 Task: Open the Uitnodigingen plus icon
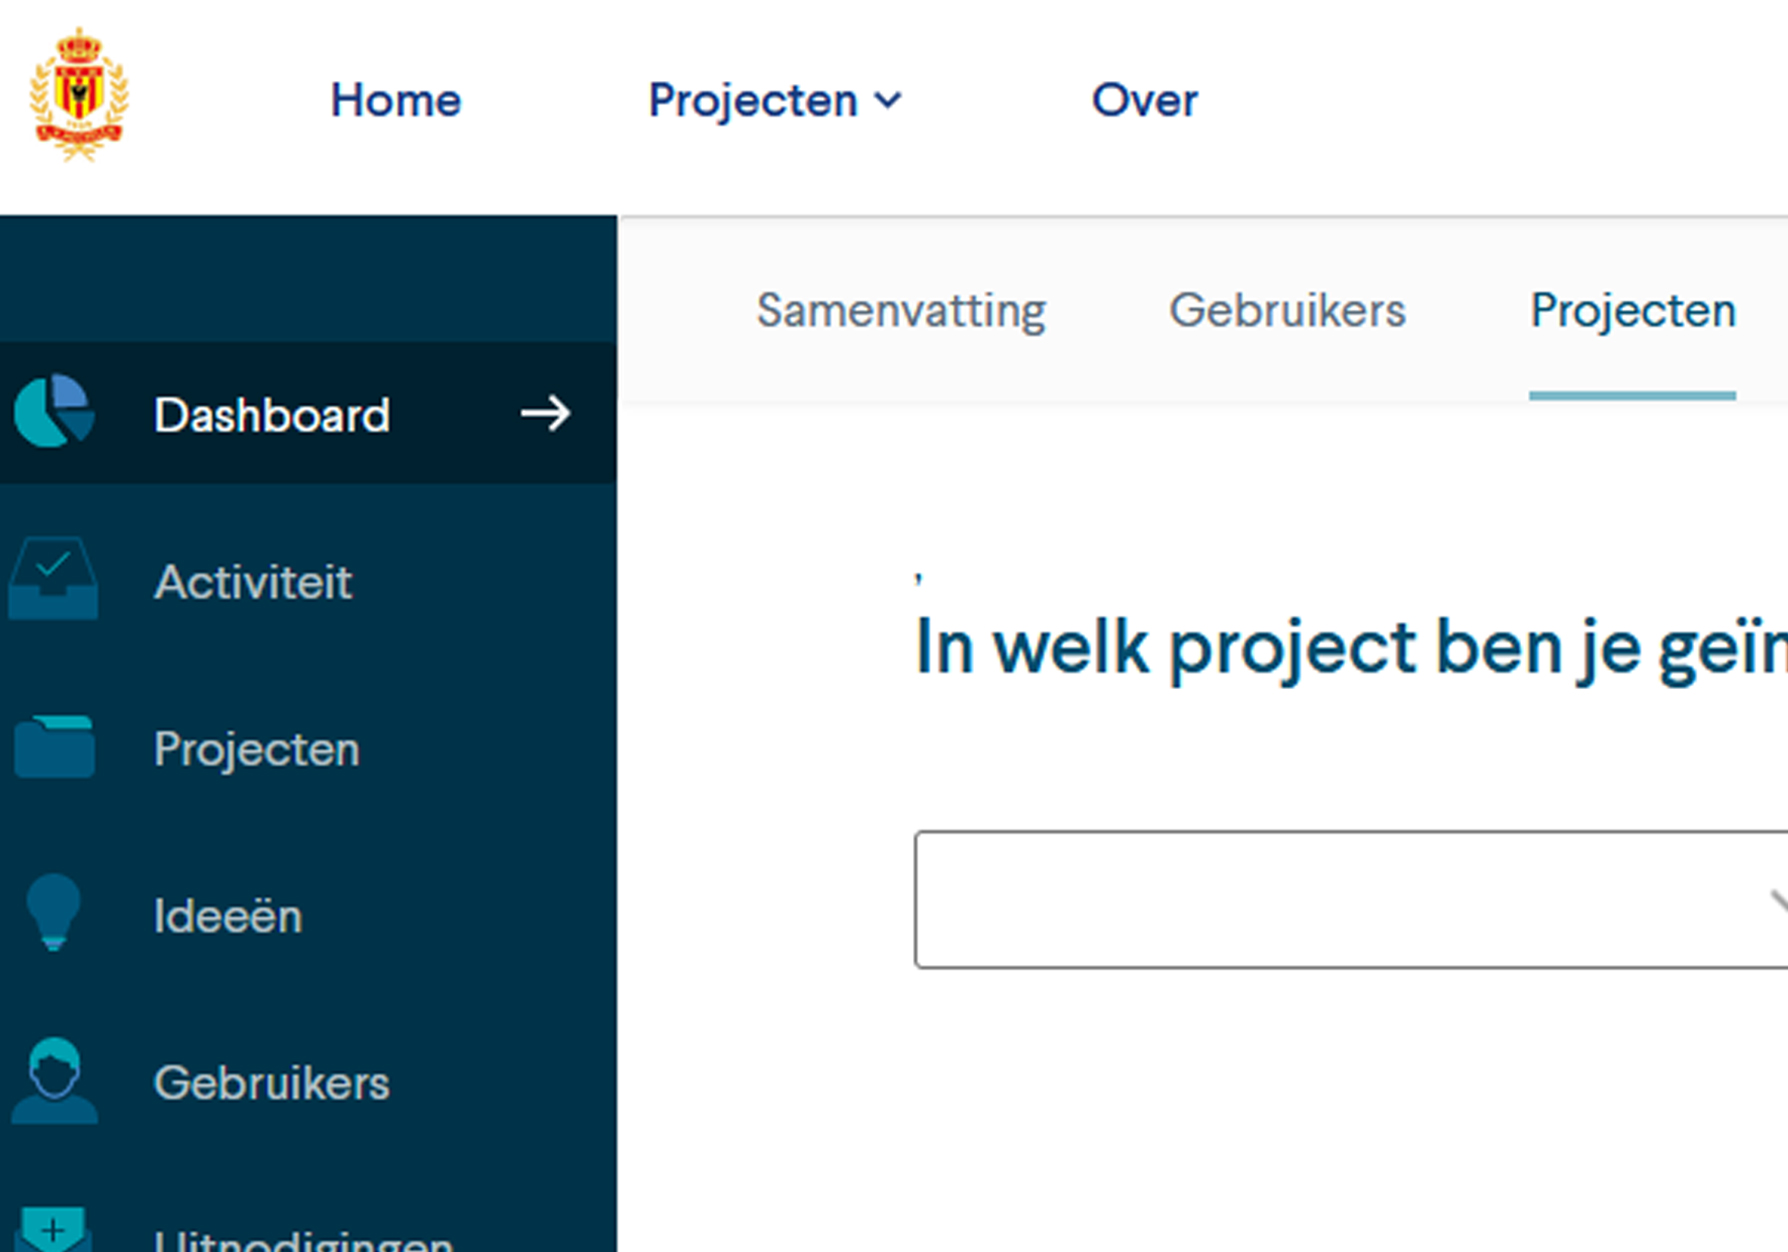pos(53,1230)
